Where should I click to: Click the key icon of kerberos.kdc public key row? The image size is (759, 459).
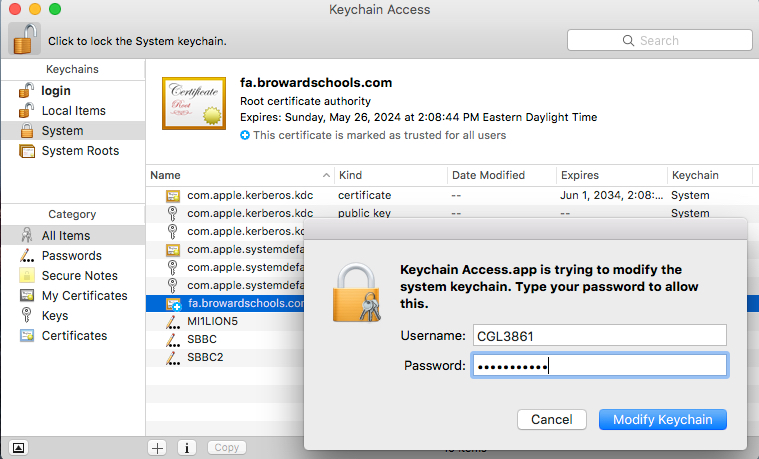pyautogui.click(x=172, y=214)
